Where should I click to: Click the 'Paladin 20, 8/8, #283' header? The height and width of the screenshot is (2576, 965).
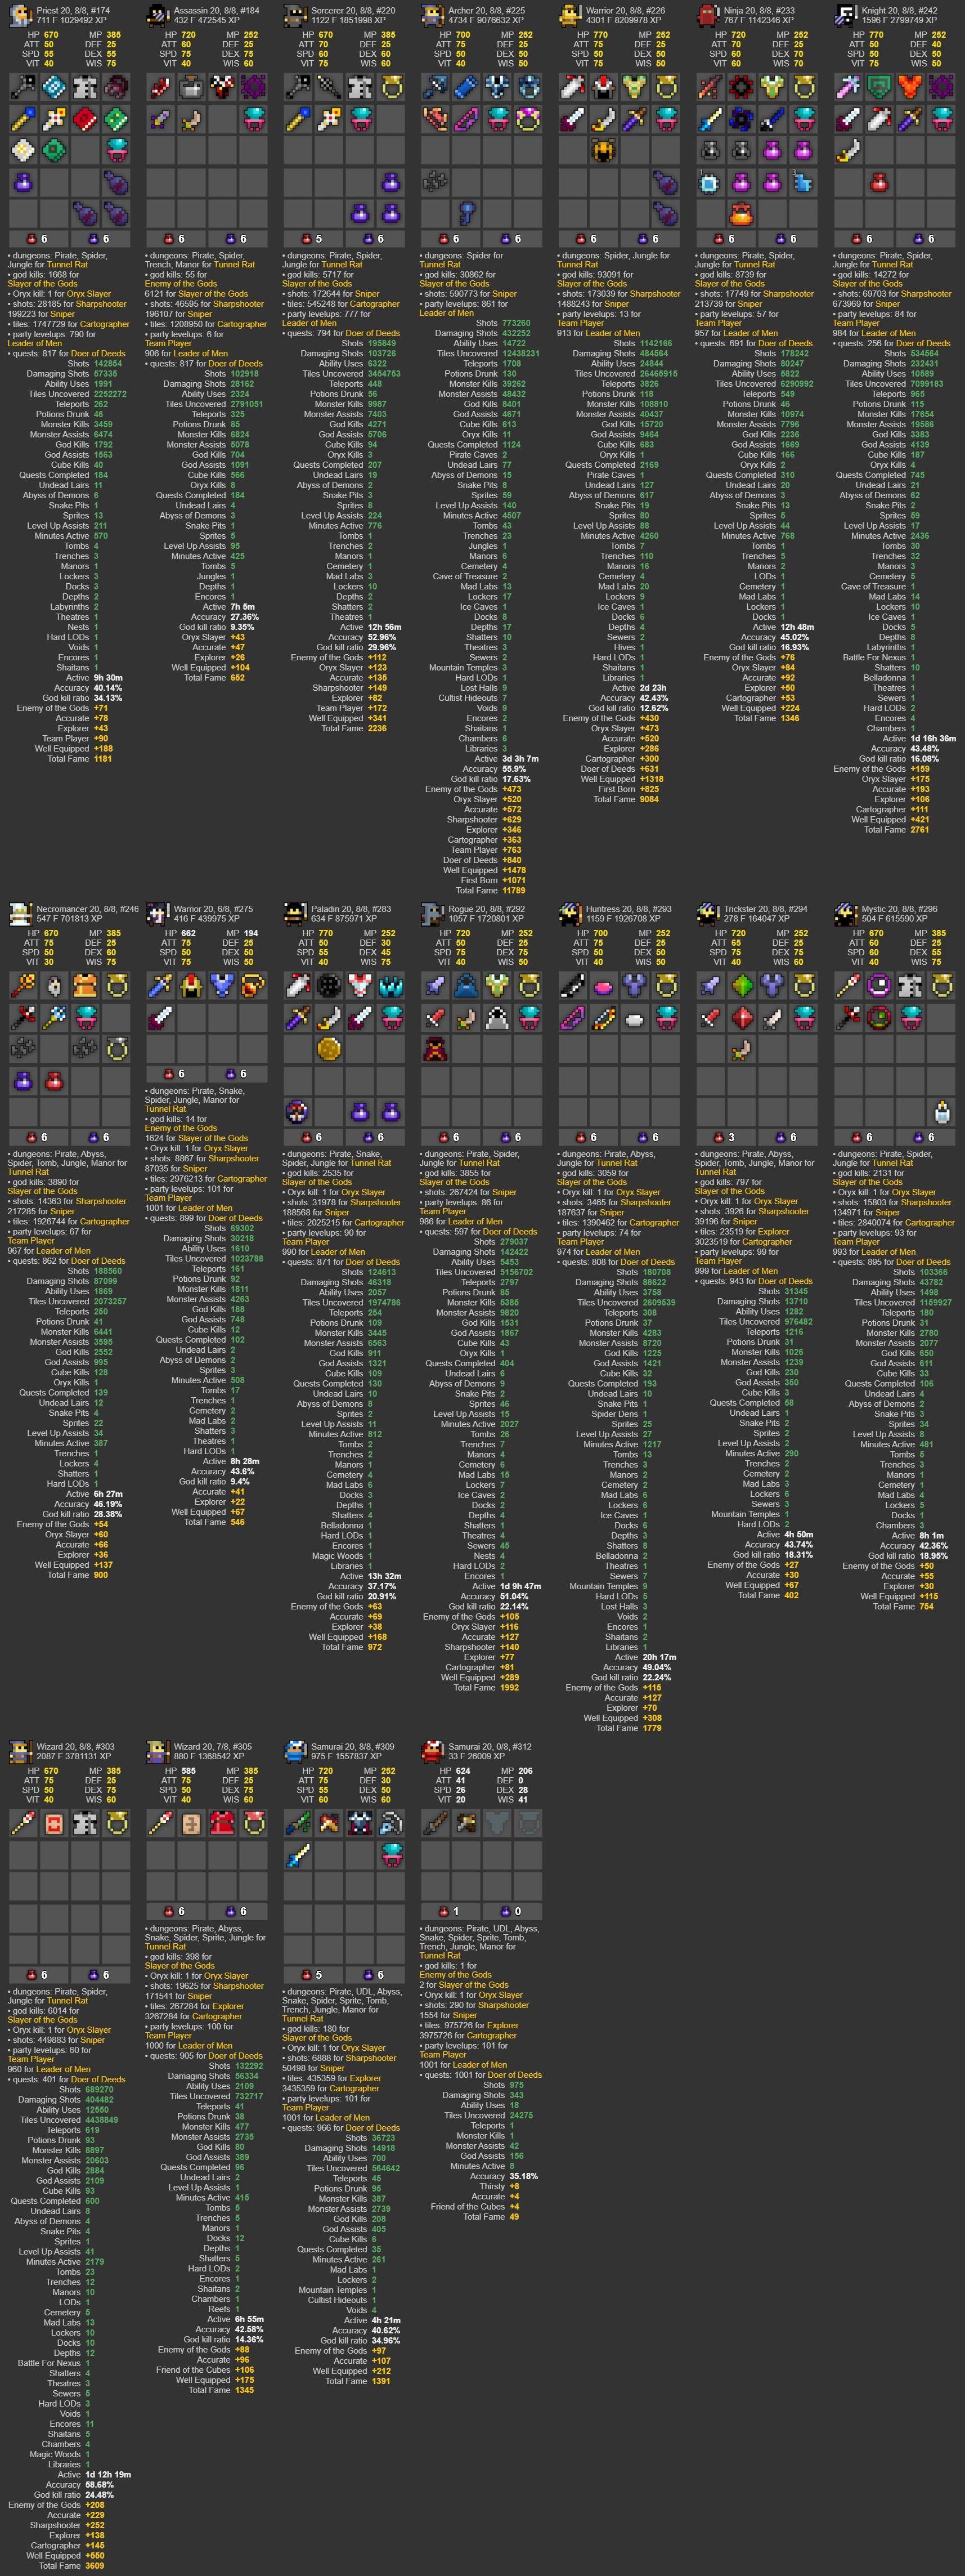tap(352, 909)
